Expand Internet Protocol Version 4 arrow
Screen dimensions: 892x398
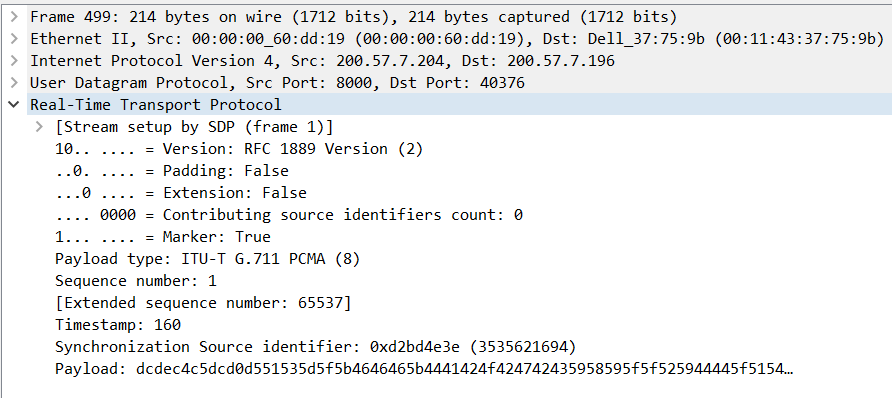(14, 61)
